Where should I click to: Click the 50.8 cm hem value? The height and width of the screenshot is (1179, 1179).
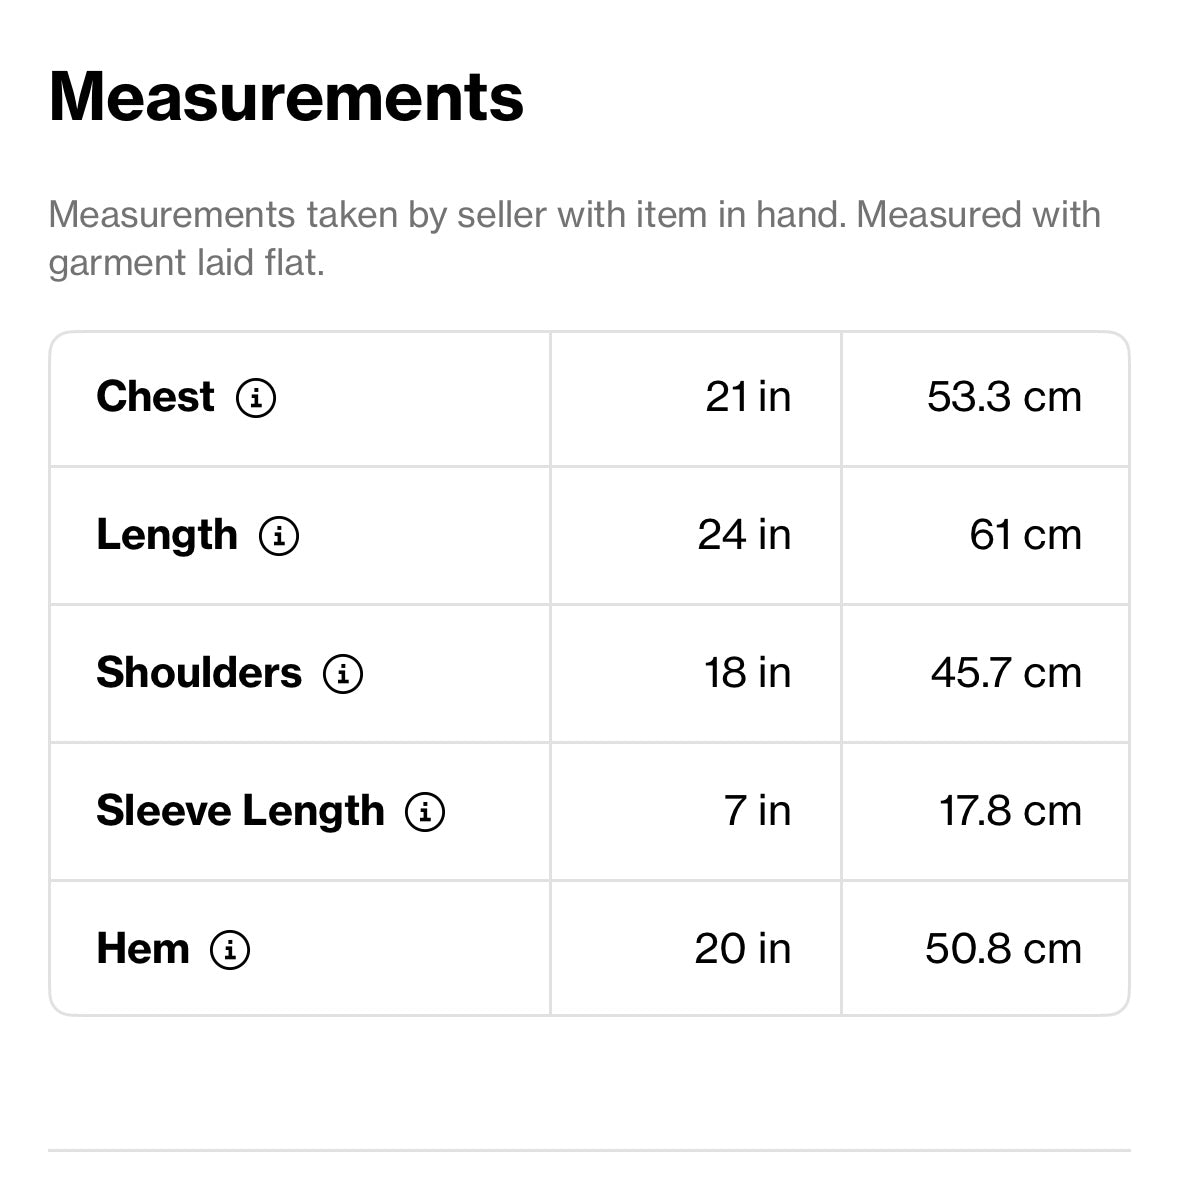click(1003, 949)
